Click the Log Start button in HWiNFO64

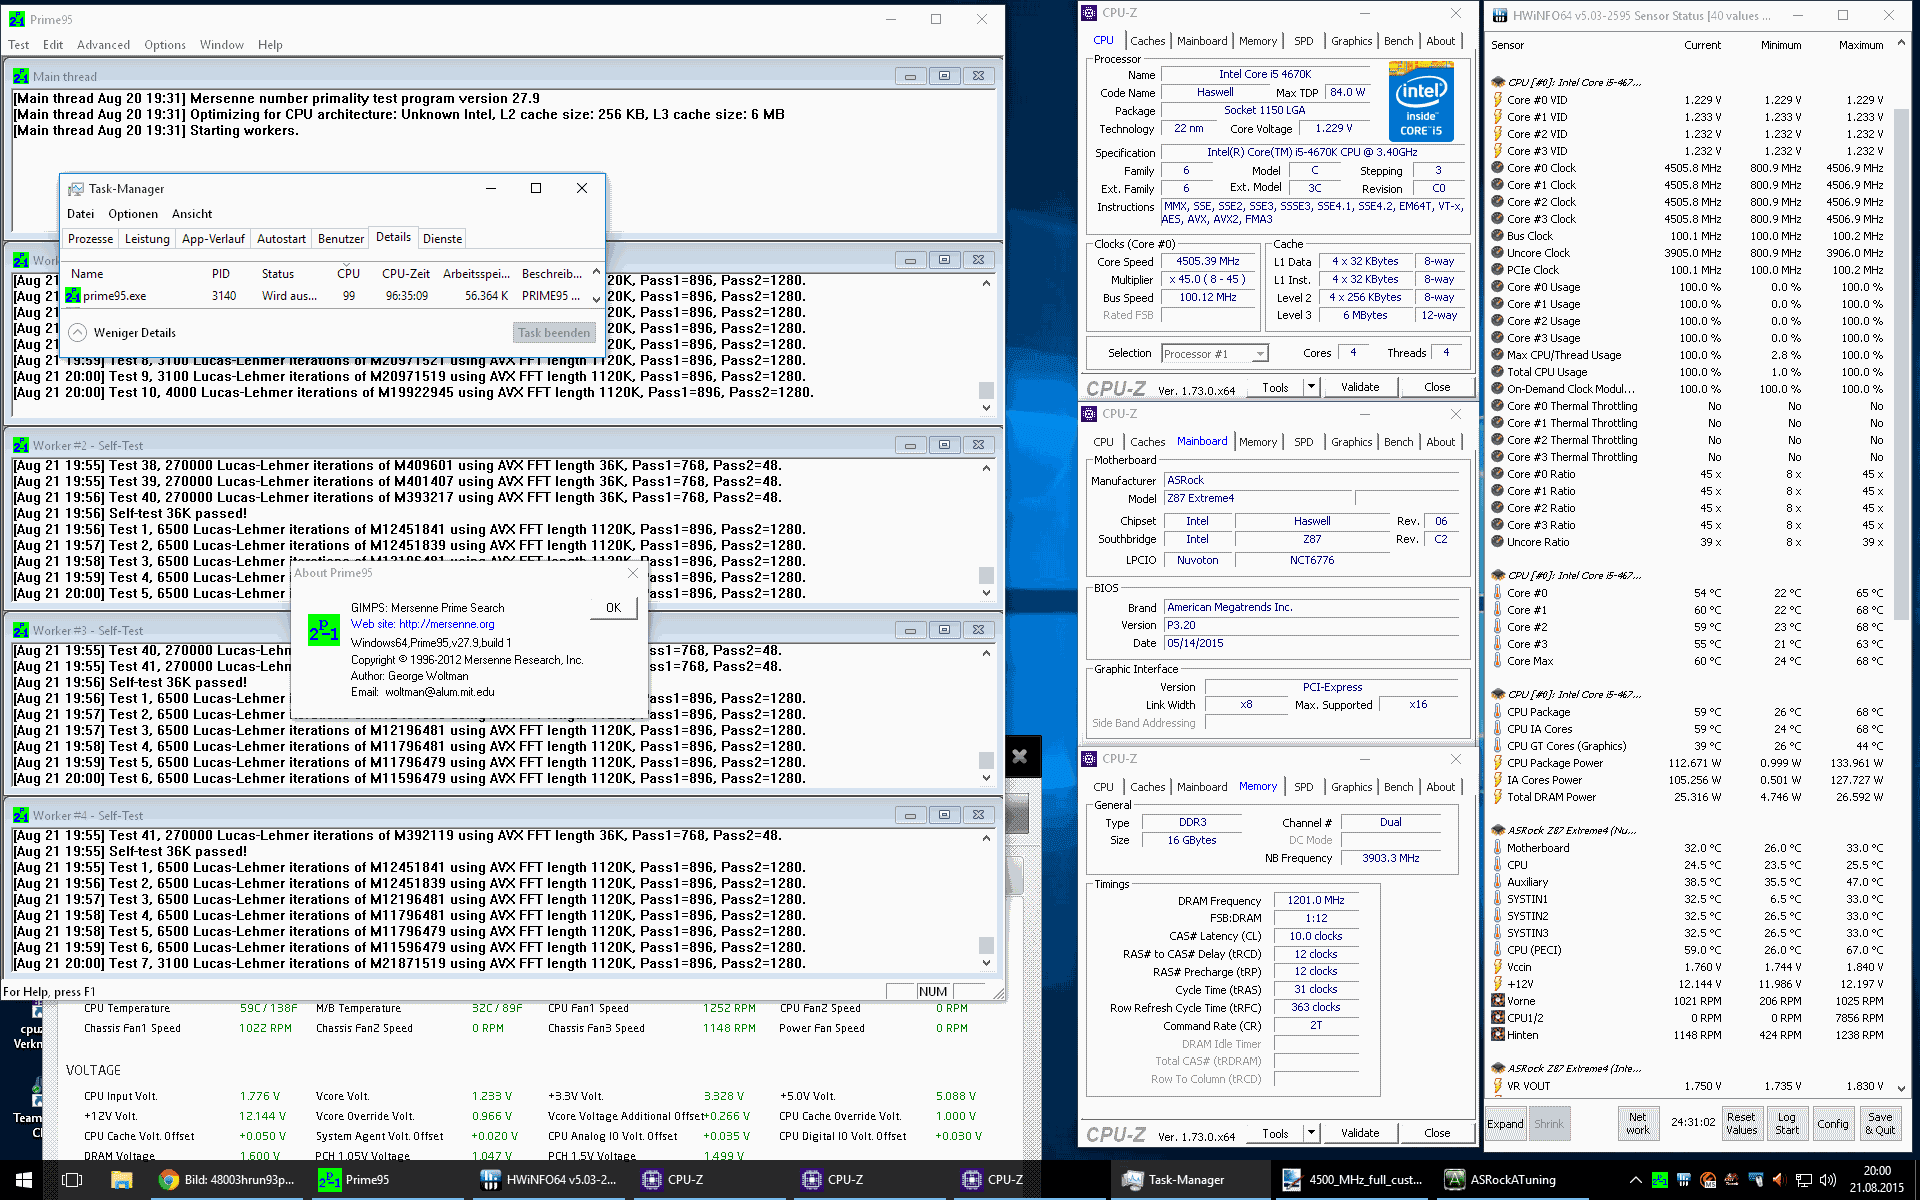click(x=1787, y=1124)
